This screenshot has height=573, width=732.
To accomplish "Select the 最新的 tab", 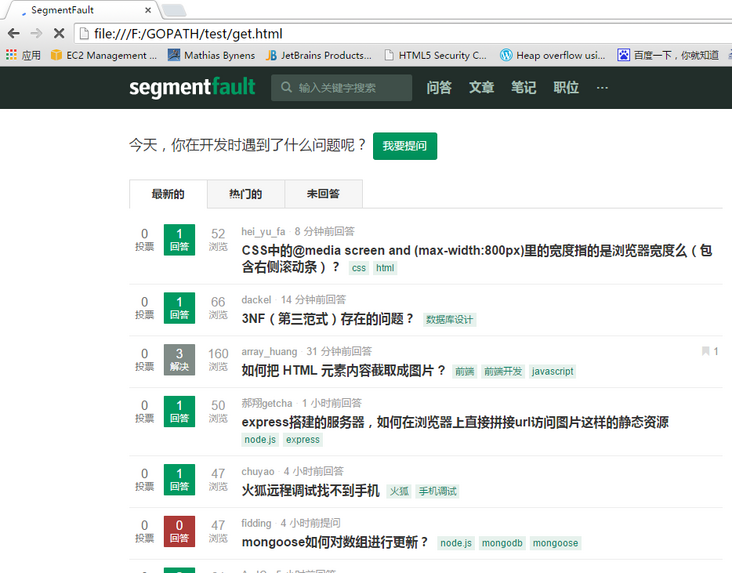I will point(168,194).
